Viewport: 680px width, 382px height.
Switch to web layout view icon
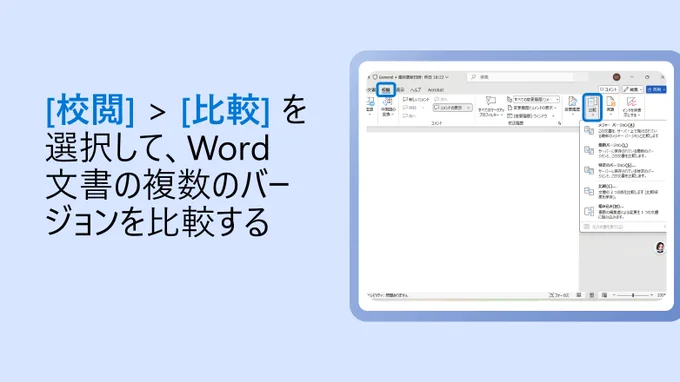coord(604,295)
